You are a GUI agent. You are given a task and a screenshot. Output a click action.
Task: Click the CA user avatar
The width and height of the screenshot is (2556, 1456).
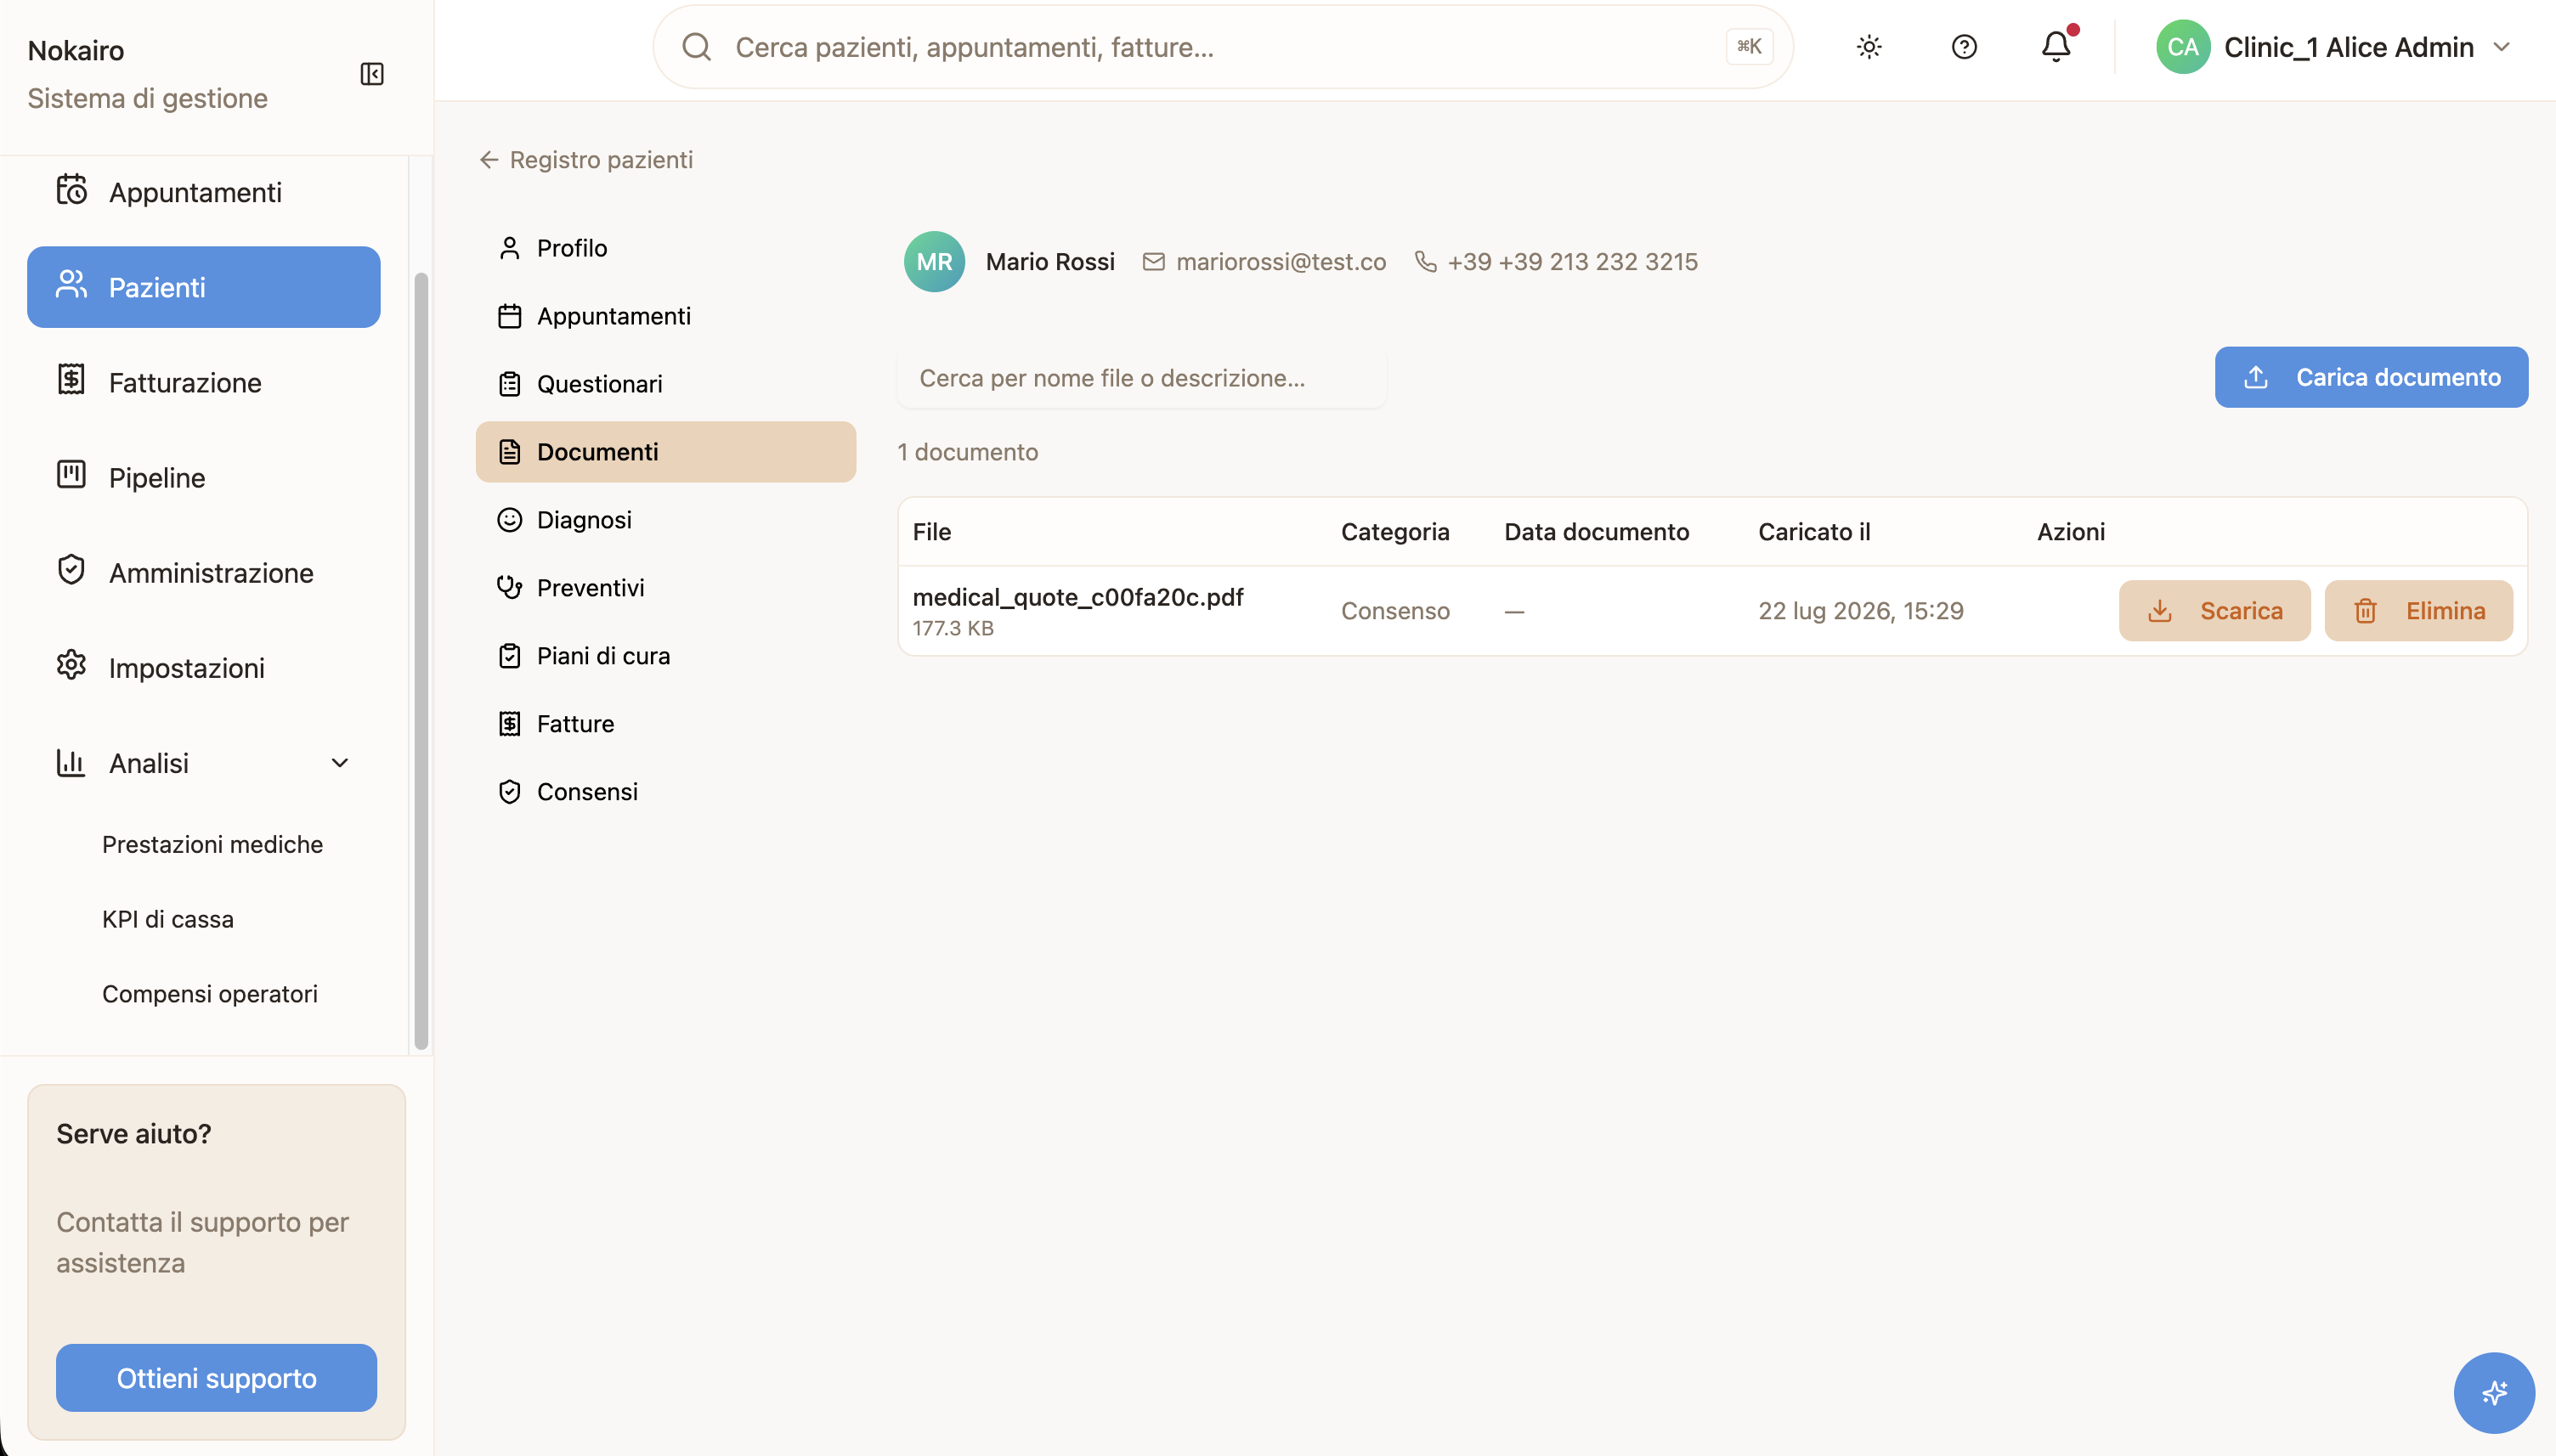click(2183, 47)
